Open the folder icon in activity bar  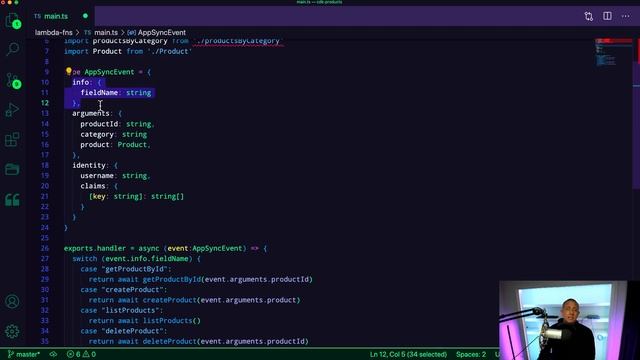tap(12, 169)
